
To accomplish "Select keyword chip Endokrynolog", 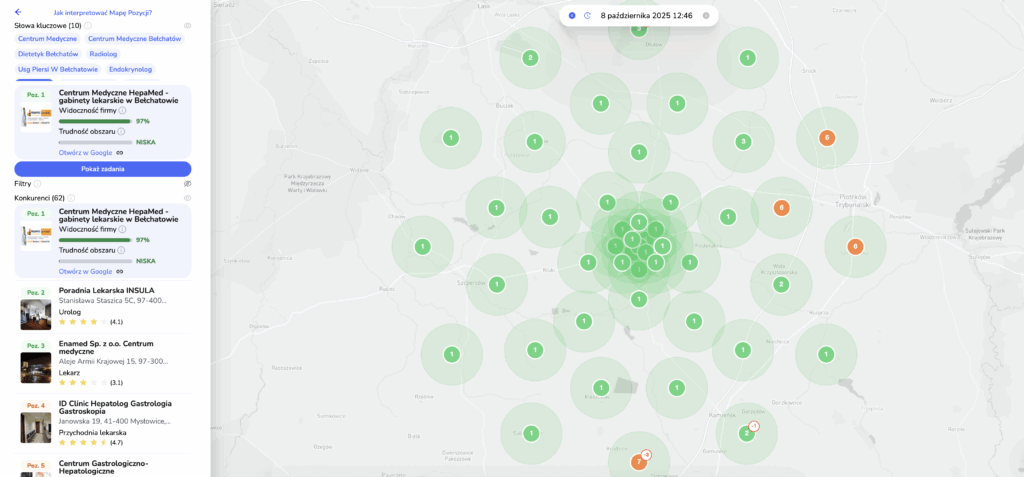I will pyautogui.click(x=131, y=69).
